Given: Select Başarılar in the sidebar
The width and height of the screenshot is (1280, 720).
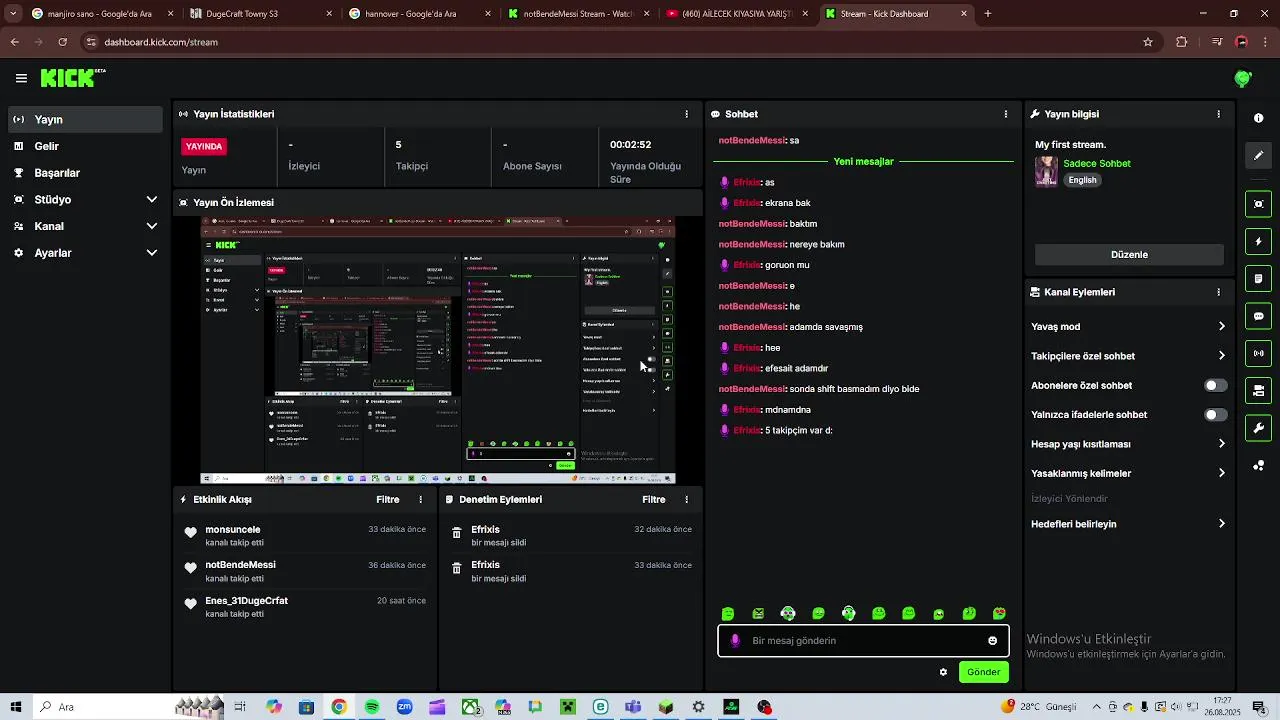Looking at the screenshot, I should (84, 172).
